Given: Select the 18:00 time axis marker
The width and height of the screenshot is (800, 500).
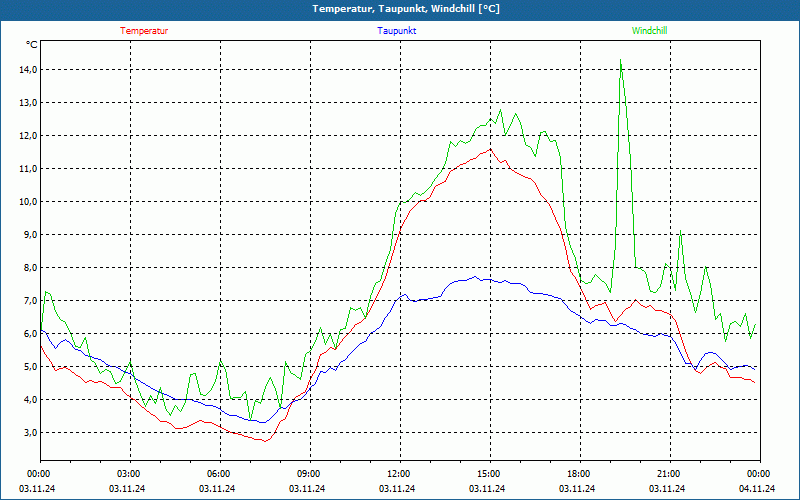Looking at the screenshot, I should 579,474.
